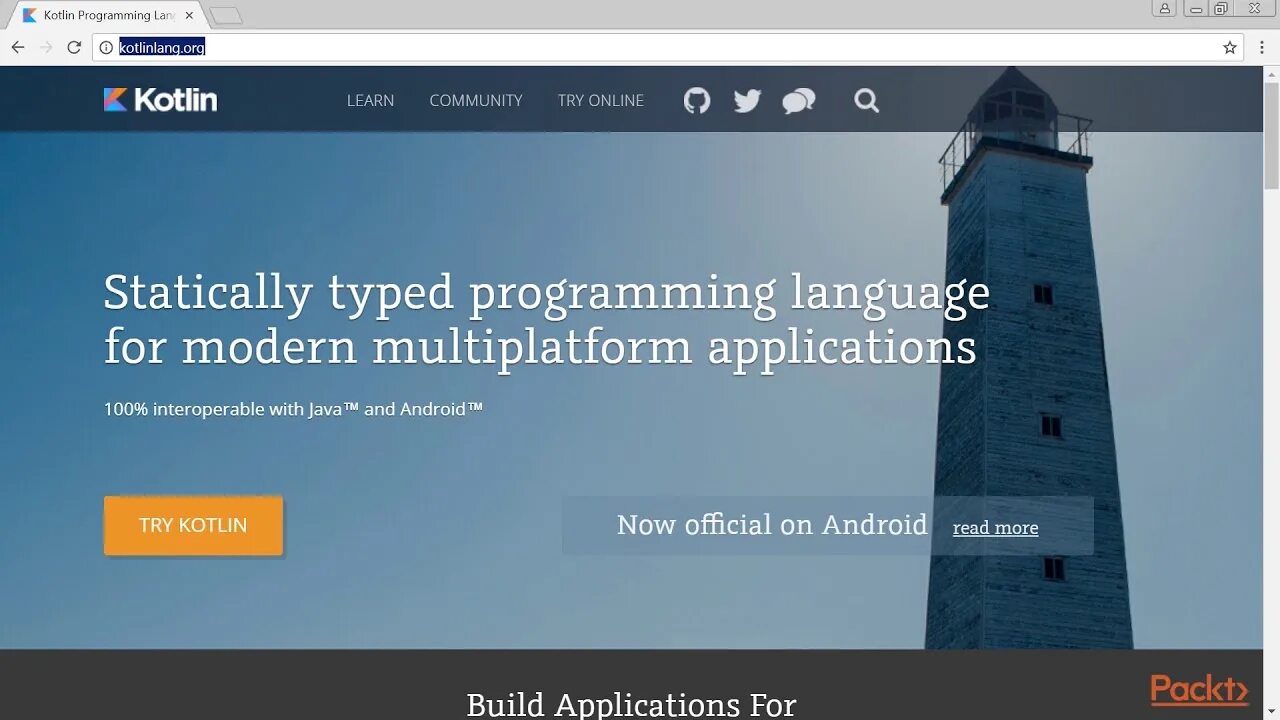Click 'Now official on Android' text

pyautogui.click(x=772, y=524)
